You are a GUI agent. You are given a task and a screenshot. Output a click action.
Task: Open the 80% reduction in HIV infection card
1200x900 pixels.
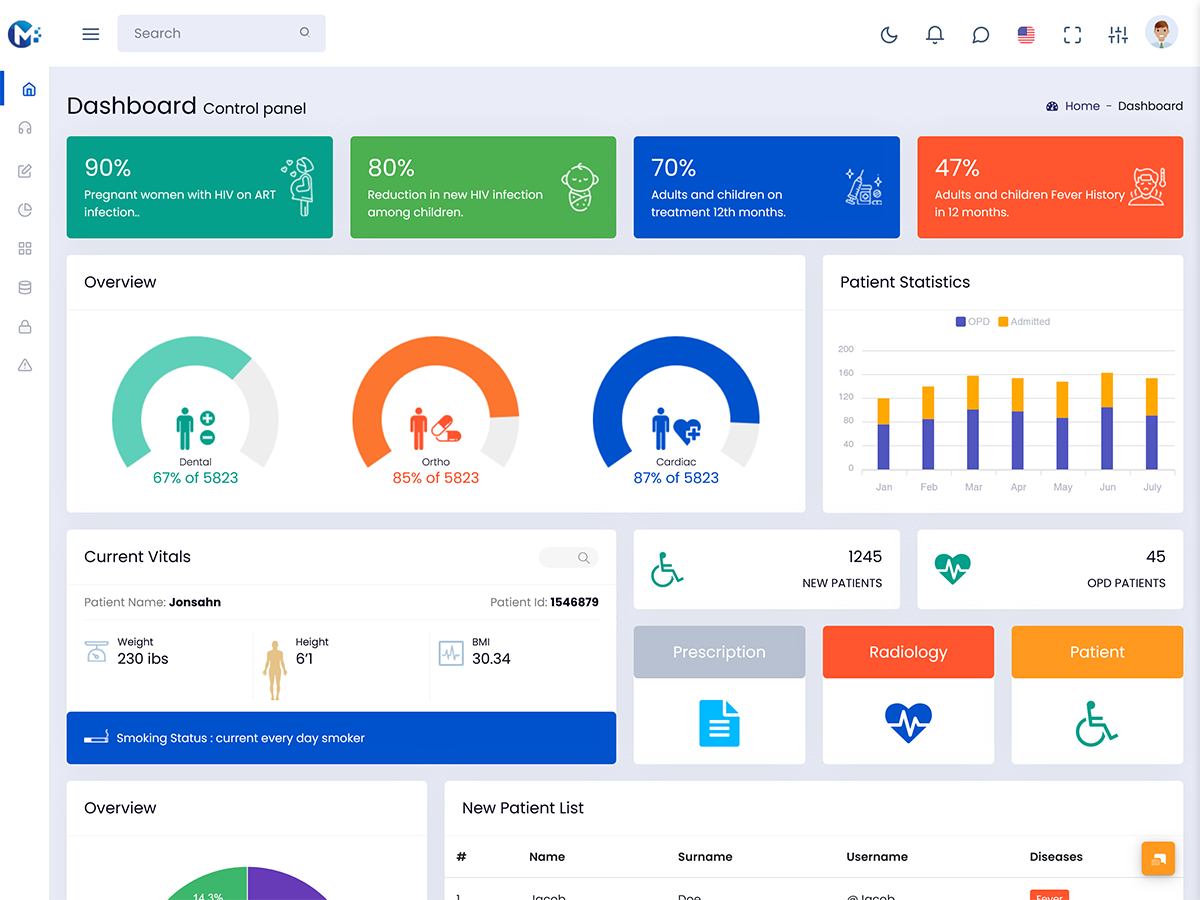[x=483, y=187]
